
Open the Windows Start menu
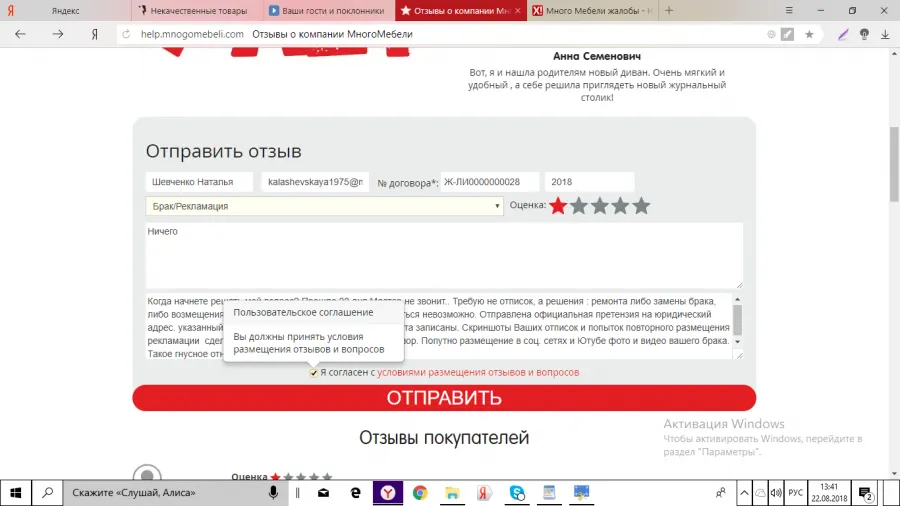point(15,493)
